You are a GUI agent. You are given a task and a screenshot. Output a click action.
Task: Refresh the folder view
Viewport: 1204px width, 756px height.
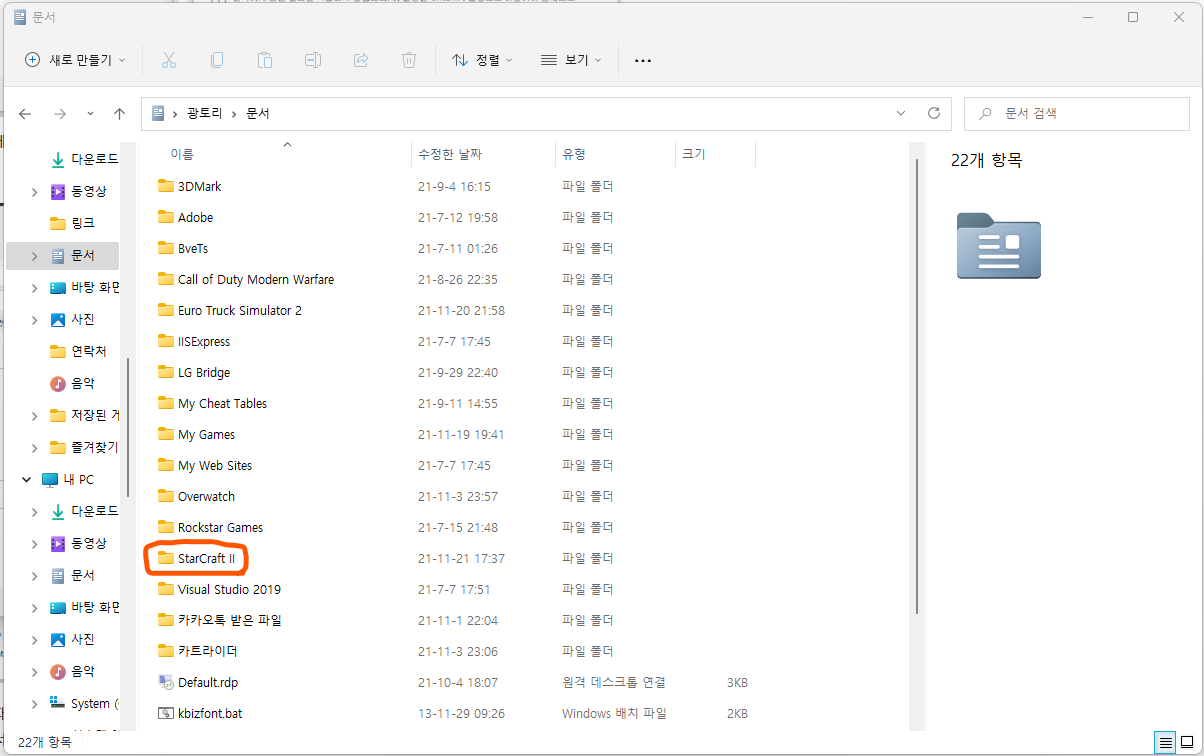[934, 113]
